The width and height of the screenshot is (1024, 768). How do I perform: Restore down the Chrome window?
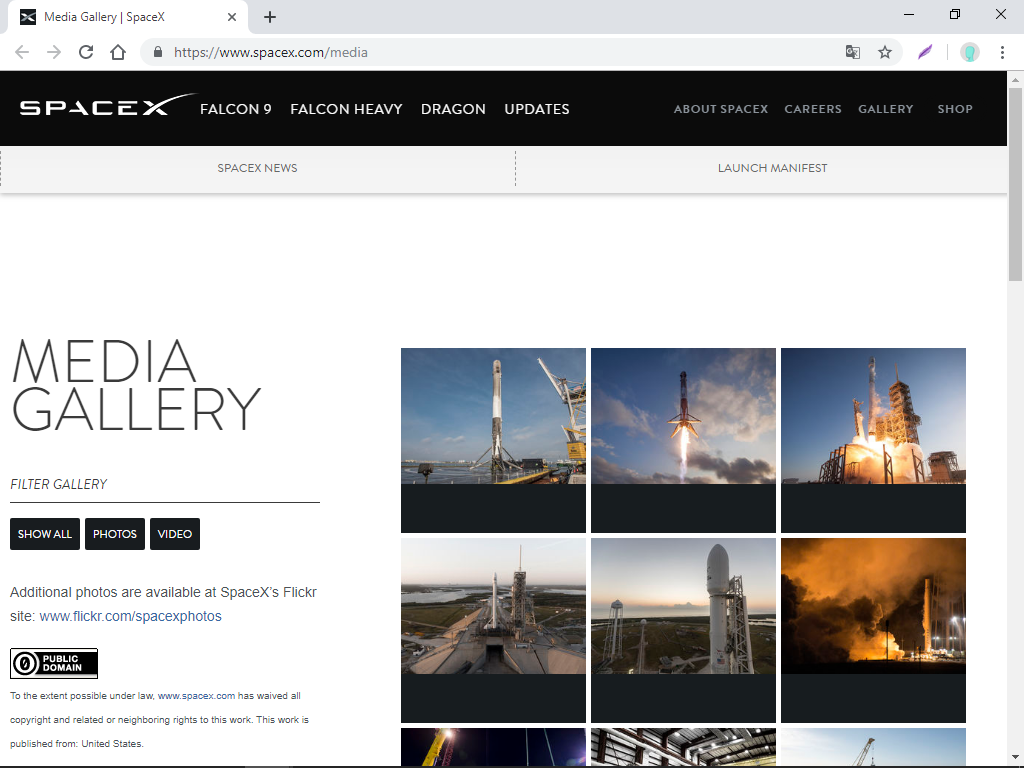tap(954, 14)
